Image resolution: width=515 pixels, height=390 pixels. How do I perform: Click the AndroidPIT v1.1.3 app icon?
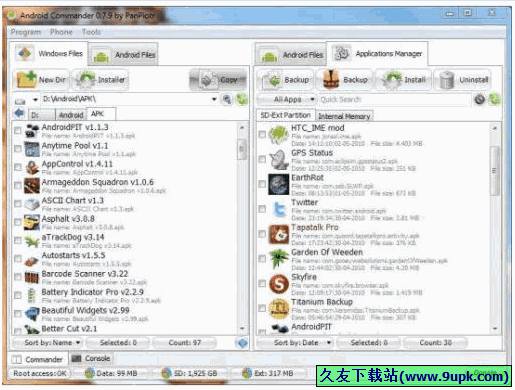pos(32,131)
